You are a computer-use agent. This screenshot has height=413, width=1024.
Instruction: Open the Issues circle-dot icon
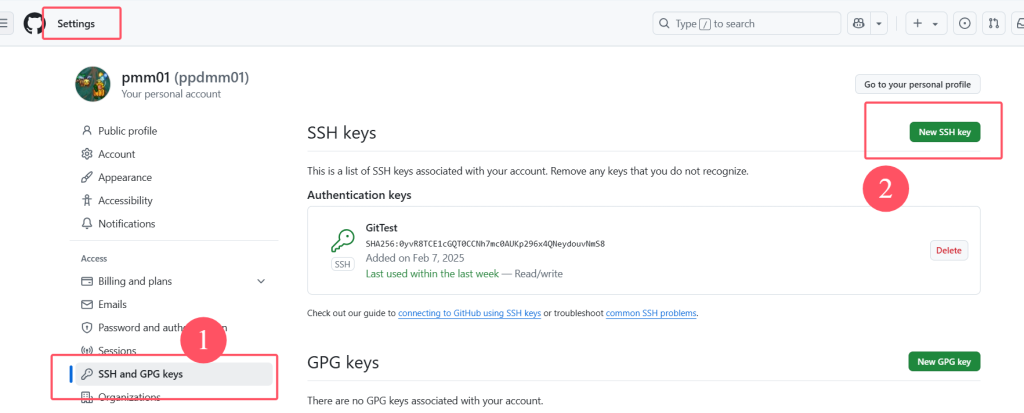[965, 23]
